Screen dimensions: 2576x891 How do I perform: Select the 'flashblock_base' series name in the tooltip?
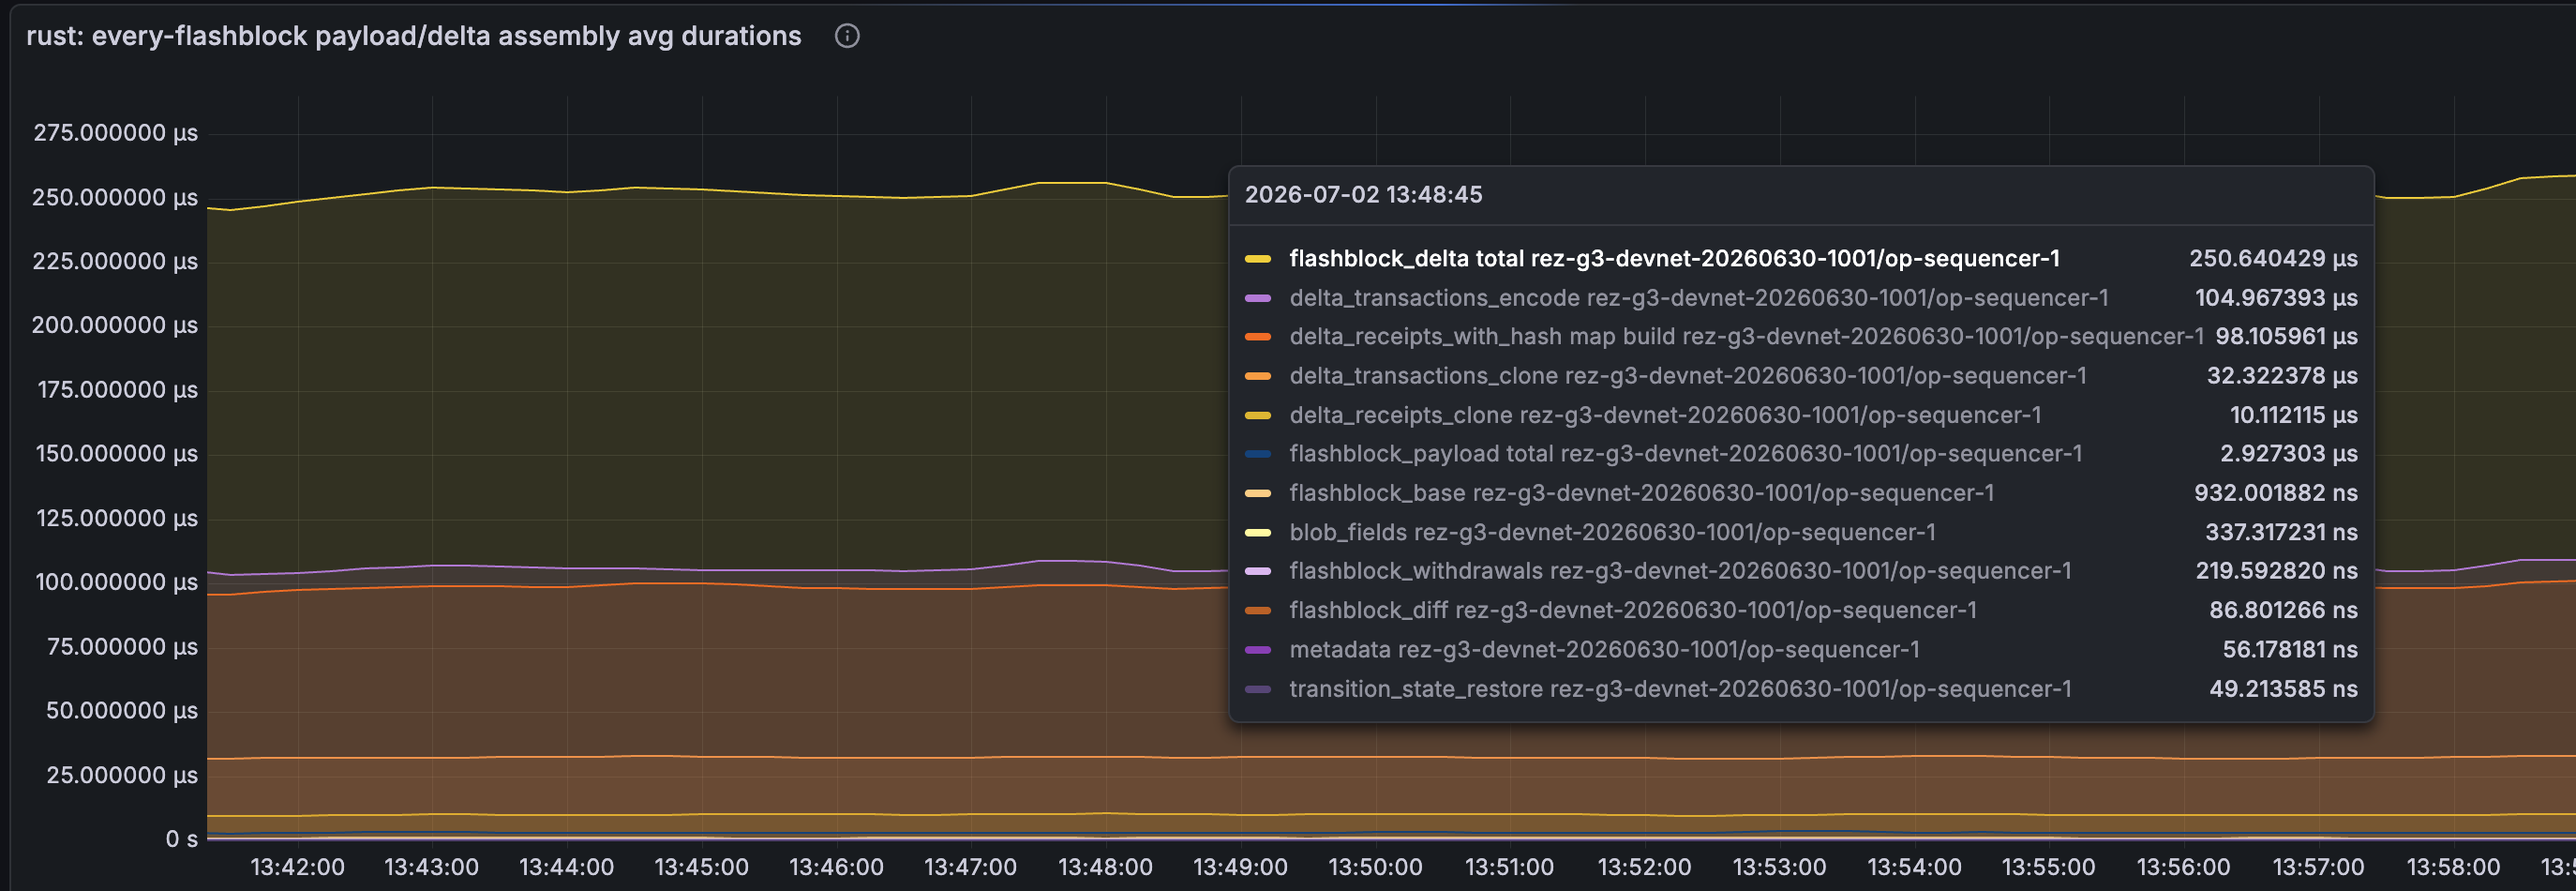(1641, 493)
